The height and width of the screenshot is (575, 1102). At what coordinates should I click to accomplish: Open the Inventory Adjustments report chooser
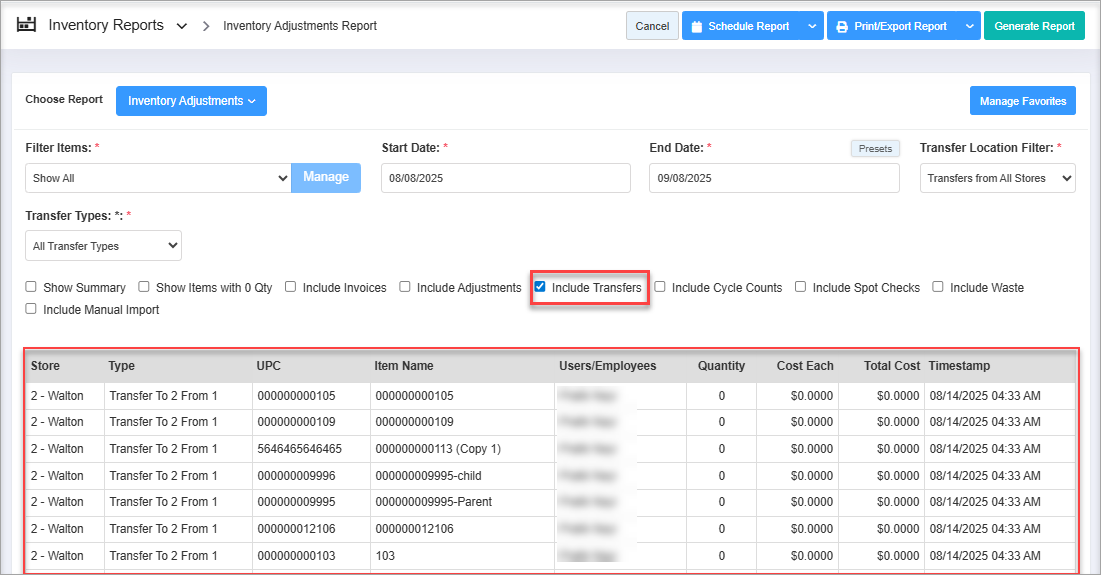pos(191,101)
